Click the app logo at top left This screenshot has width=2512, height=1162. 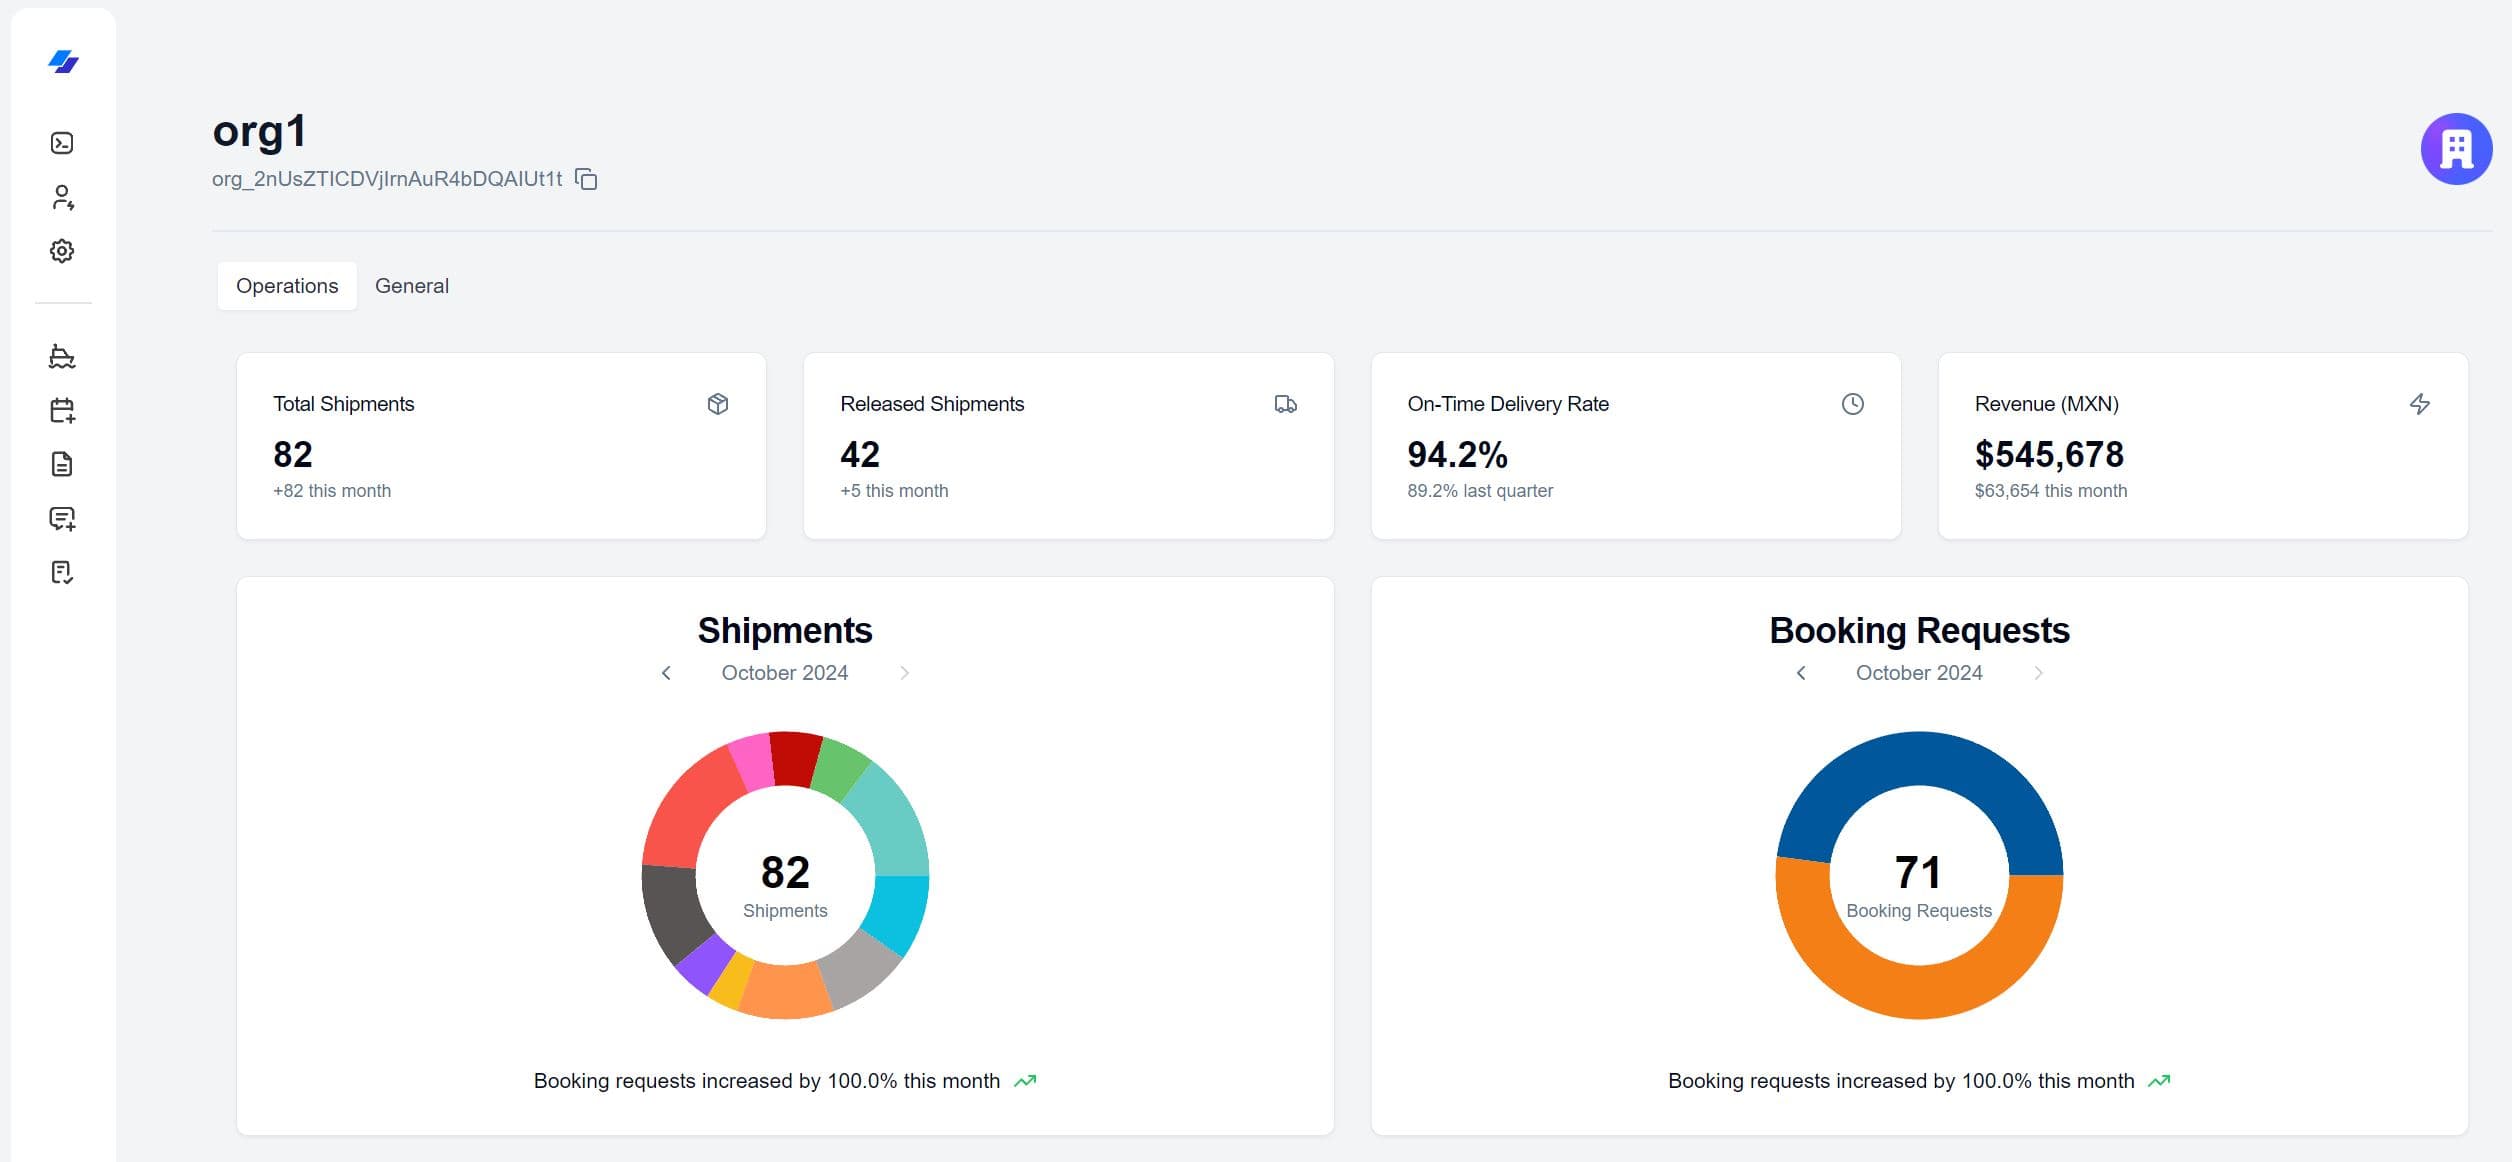click(62, 64)
